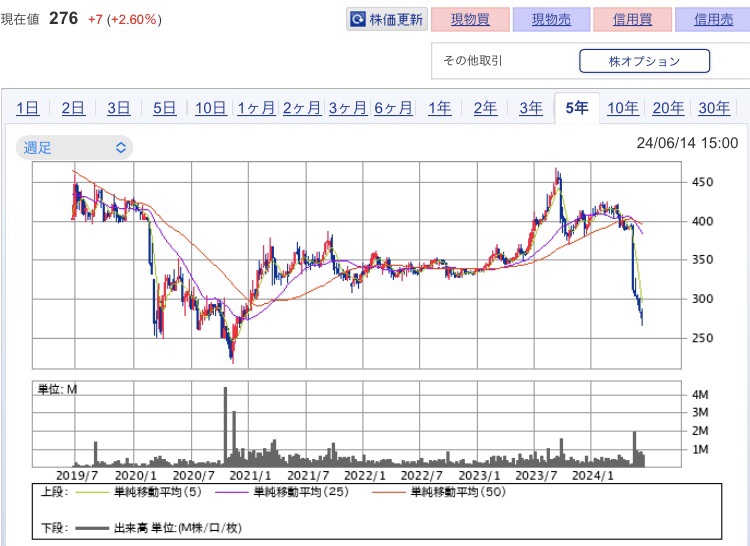Open the 信用買 link

(x=632, y=20)
